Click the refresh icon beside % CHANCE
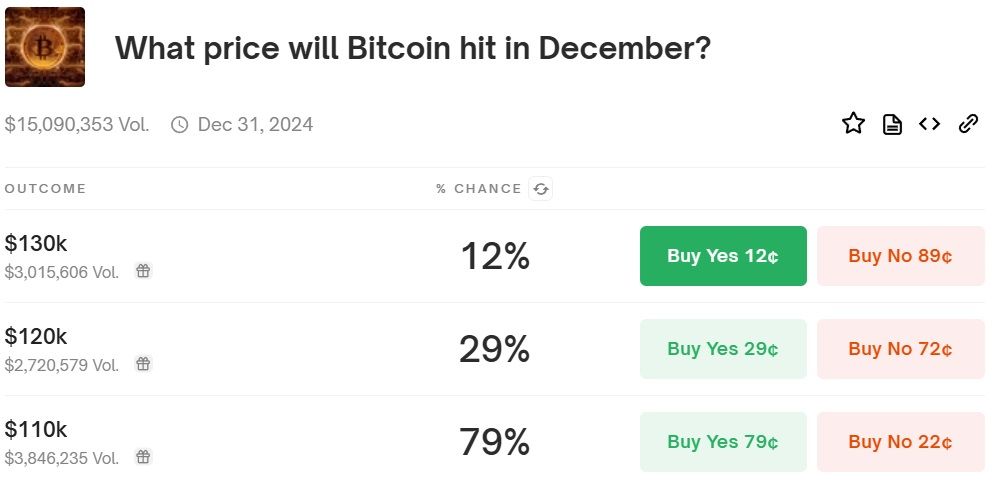The height and width of the screenshot is (488, 999). coord(541,189)
